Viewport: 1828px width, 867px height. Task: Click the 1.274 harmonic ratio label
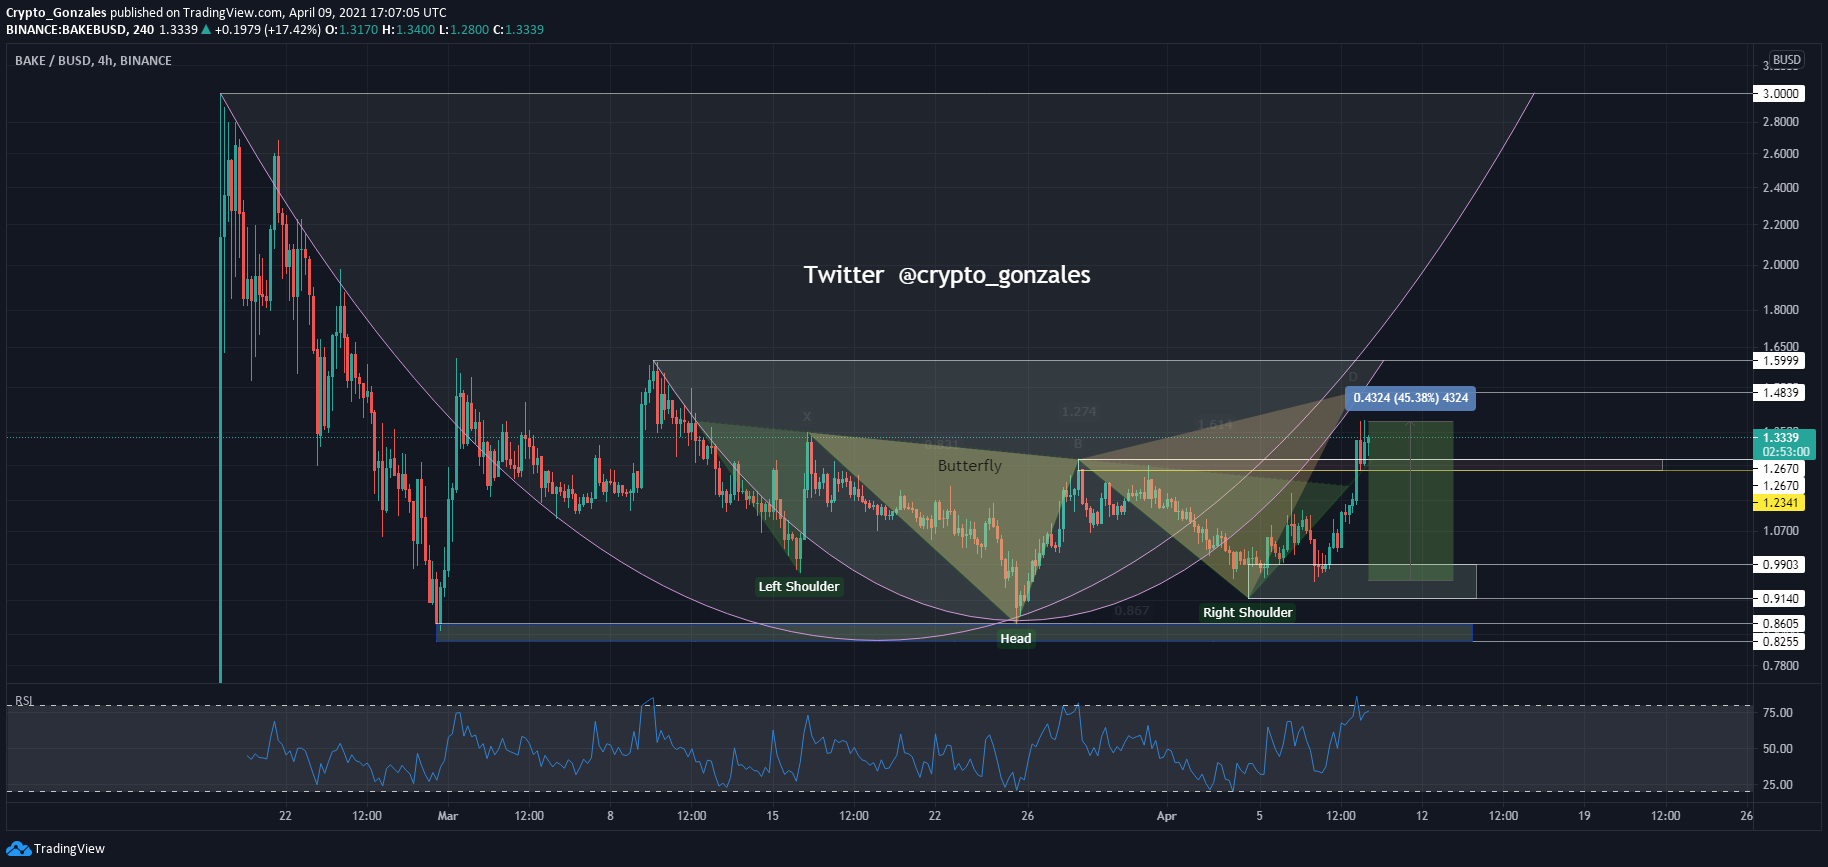point(1079,412)
